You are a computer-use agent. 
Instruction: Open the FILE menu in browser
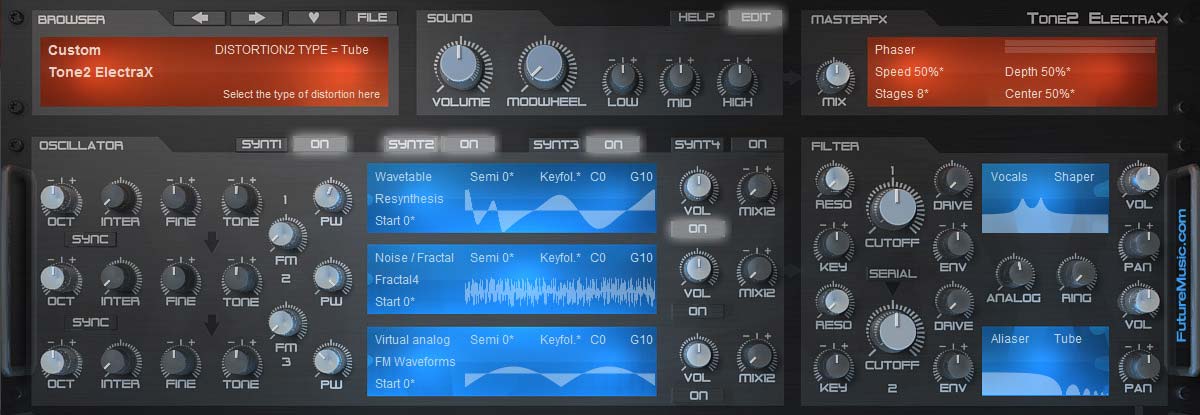tap(371, 18)
